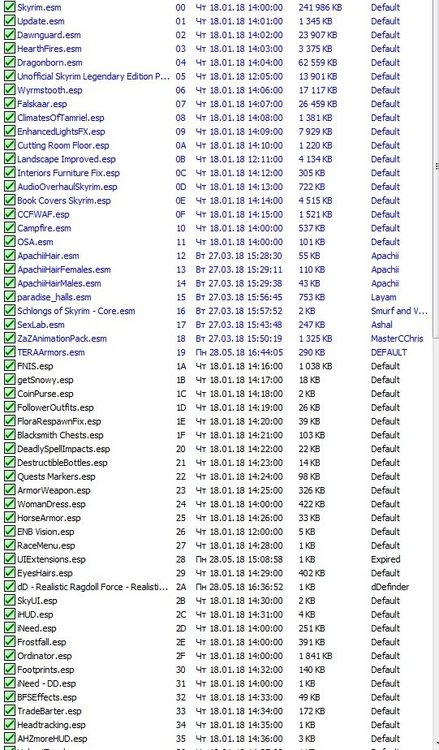Click Blacksmith Chests.esp name

coord(60,435)
